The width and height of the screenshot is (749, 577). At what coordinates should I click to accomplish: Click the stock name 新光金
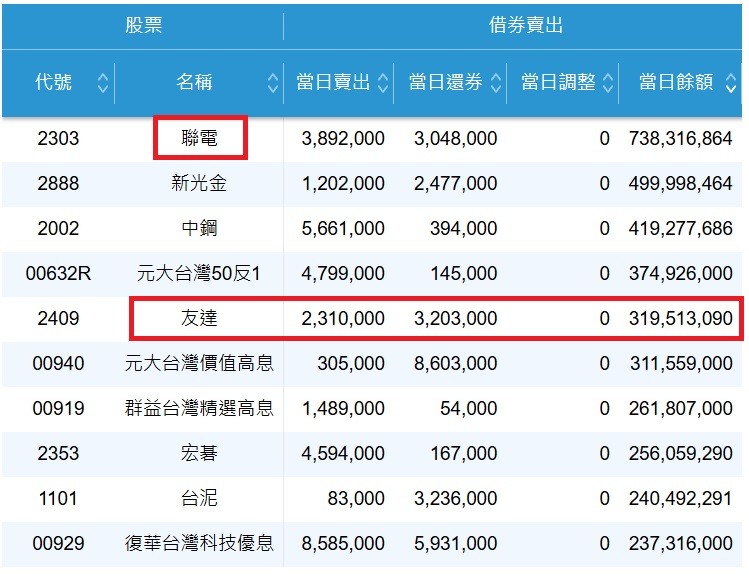(199, 183)
